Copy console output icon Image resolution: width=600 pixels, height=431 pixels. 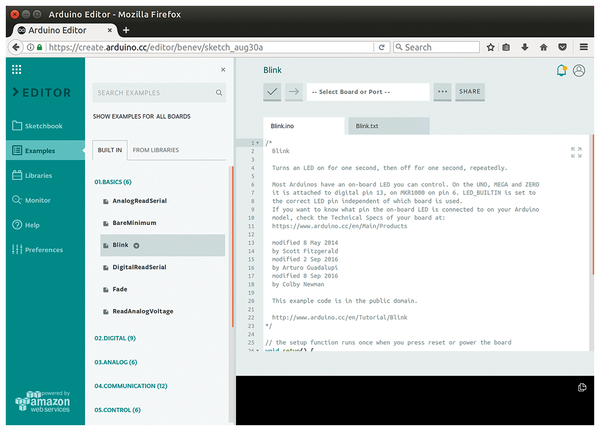coord(582,388)
